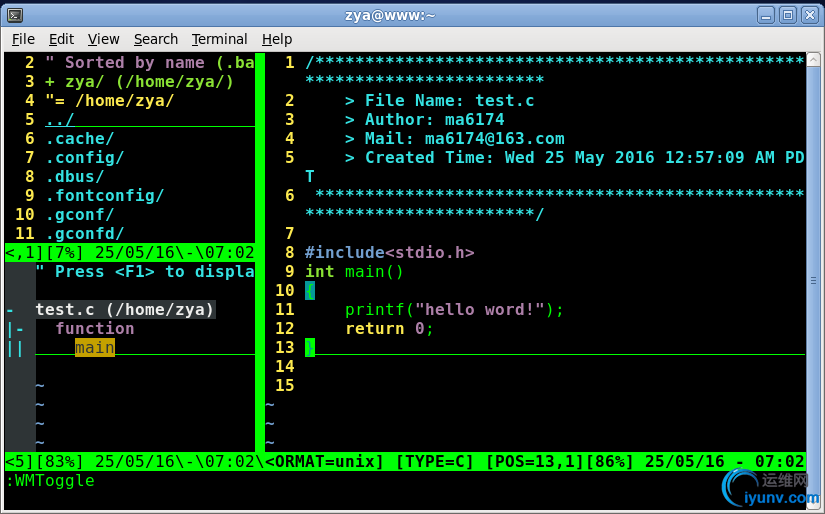Click the 'function' group label
Image resolution: width=825 pixels, height=514 pixels.
coord(95,329)
